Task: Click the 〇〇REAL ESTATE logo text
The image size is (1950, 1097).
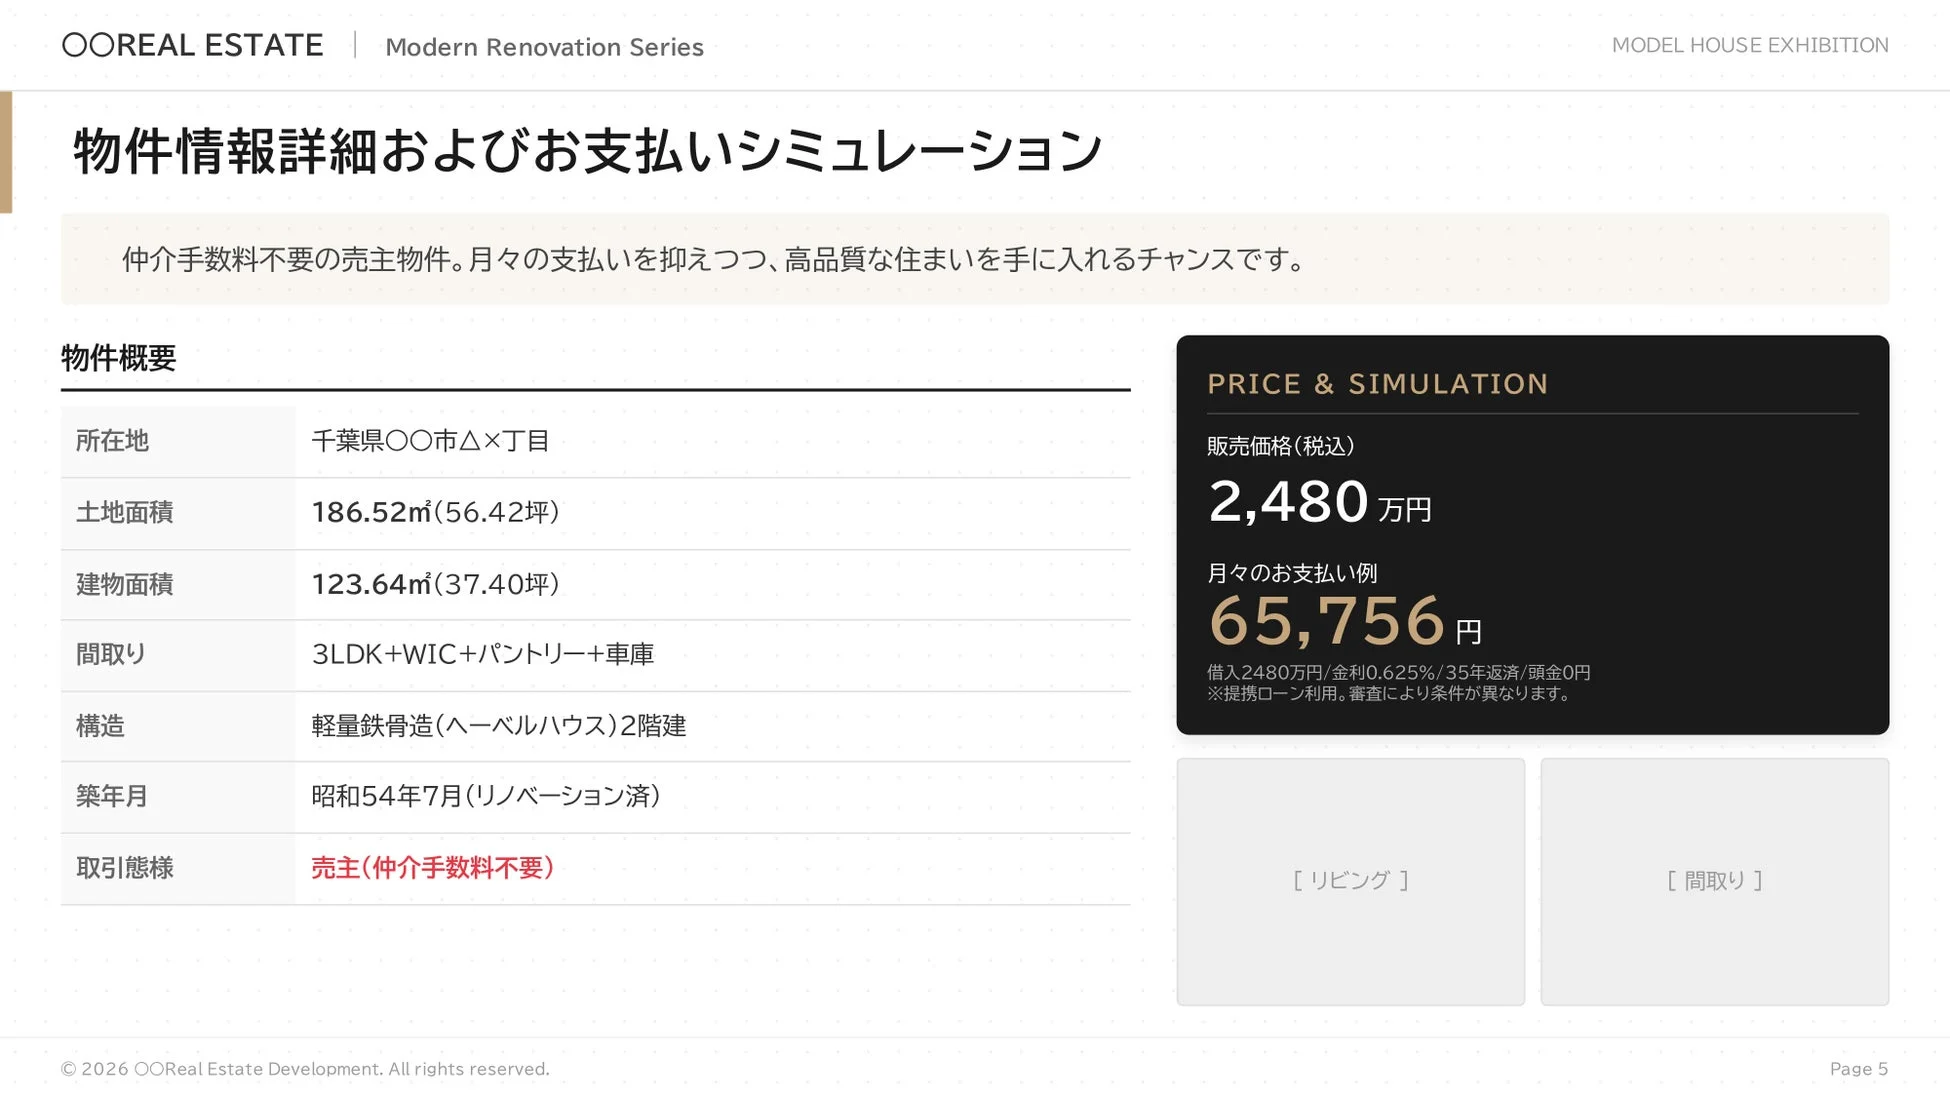Action: 193,46
